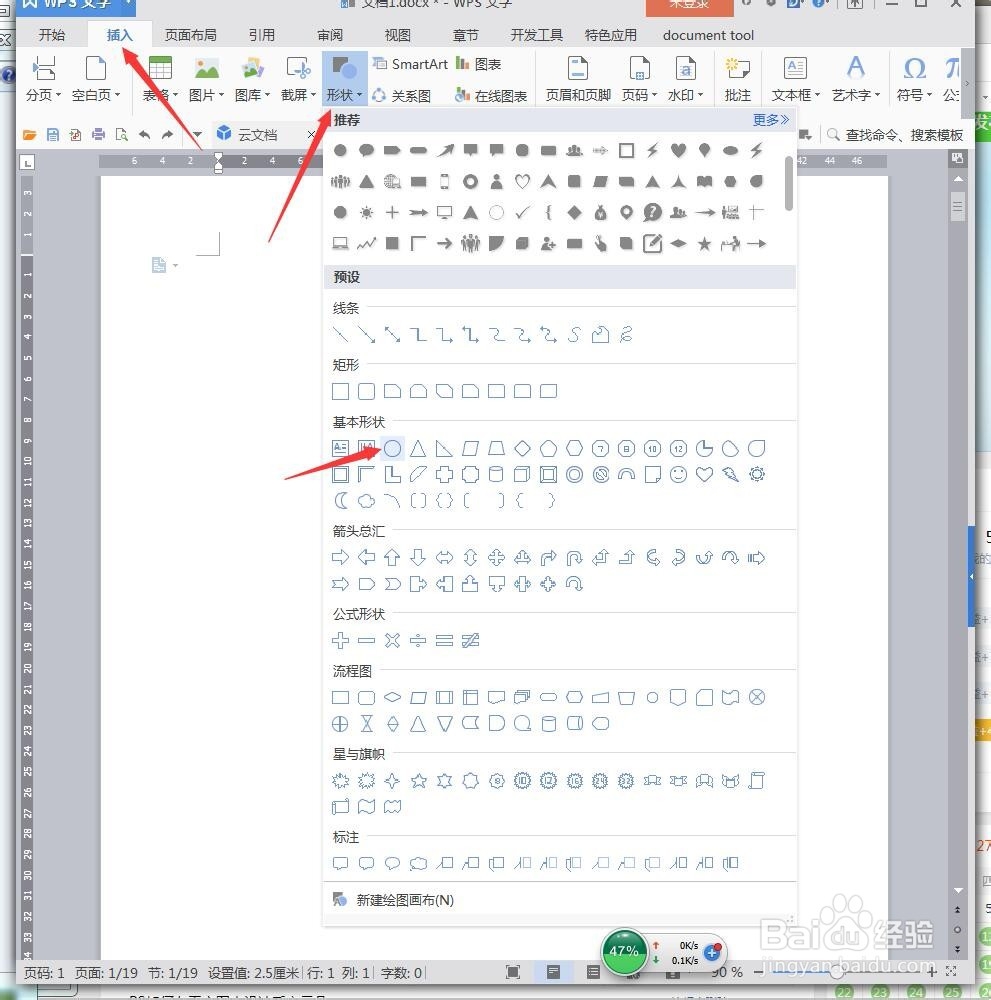Insert a 图表 chart
The height and width of the screenshot is (1000, 991).
[x=478, y=64]
